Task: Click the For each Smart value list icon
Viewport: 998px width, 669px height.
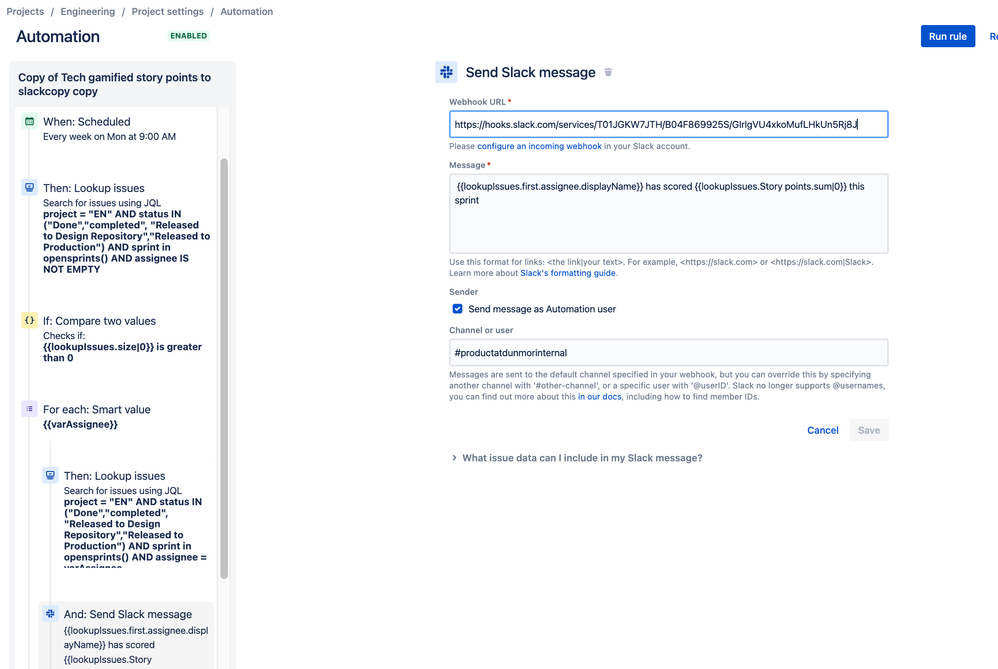Action: pos(29,409)
